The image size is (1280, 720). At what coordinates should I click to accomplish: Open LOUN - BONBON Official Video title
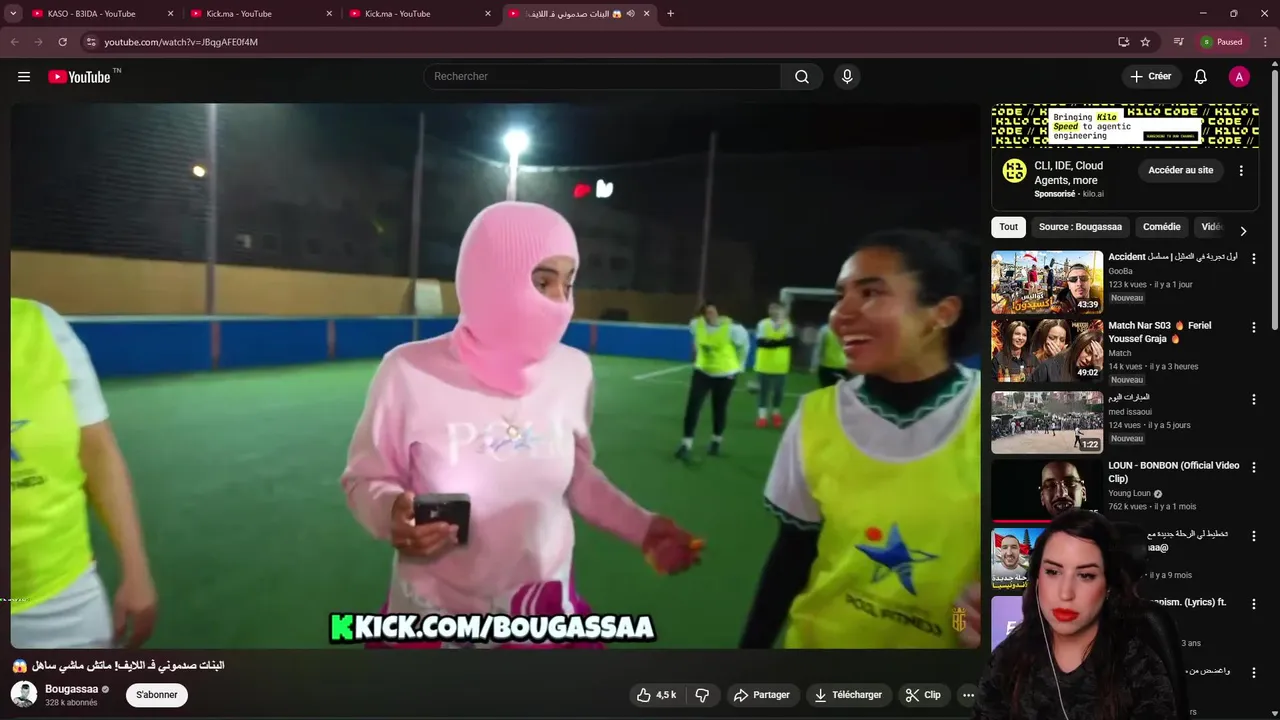(x=1174, y=472)
